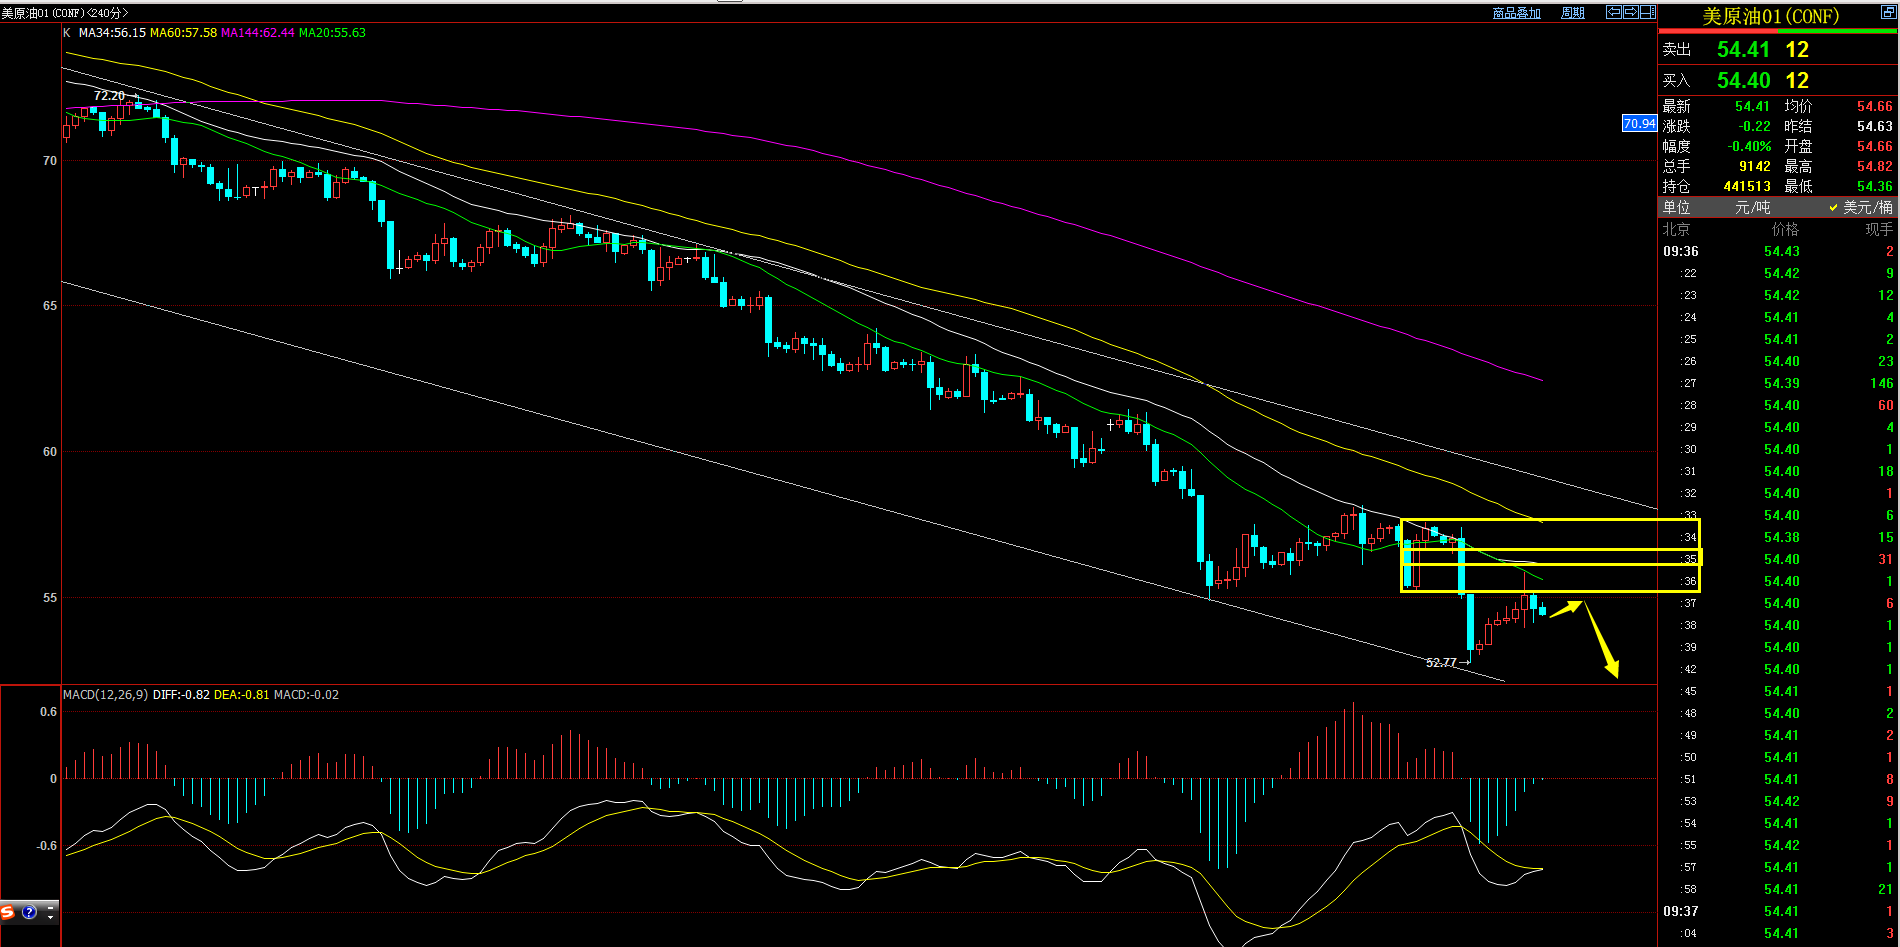Click the 均价 average price 54.66

coord(1874,107)
